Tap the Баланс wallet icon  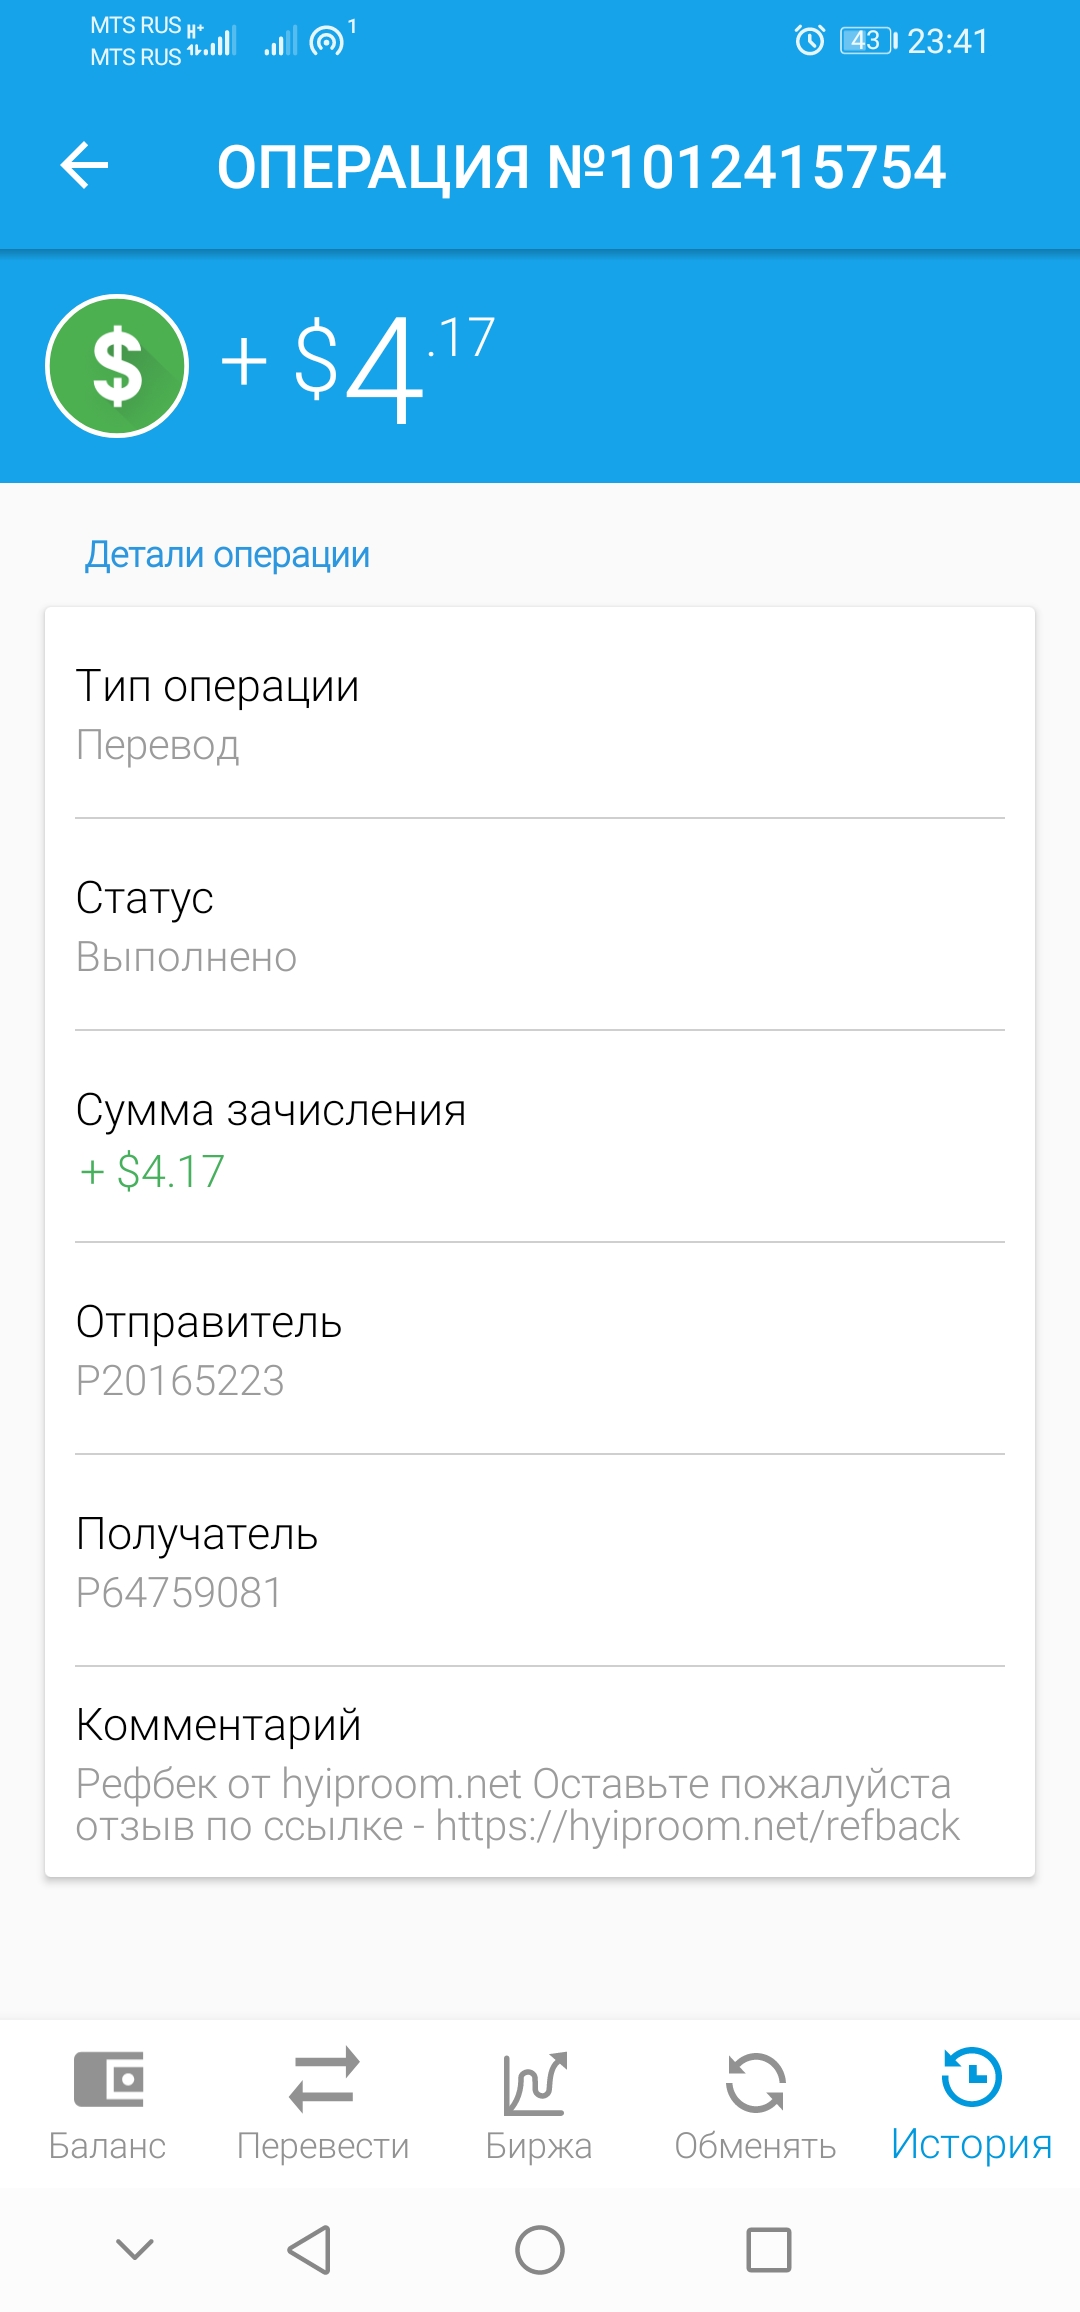tap(108, 2080)
